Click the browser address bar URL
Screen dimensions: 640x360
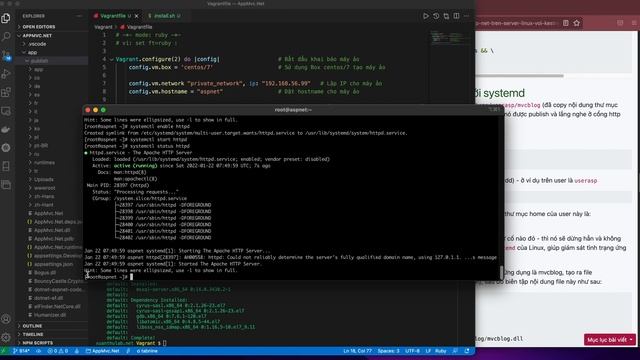tap(517, 23)
